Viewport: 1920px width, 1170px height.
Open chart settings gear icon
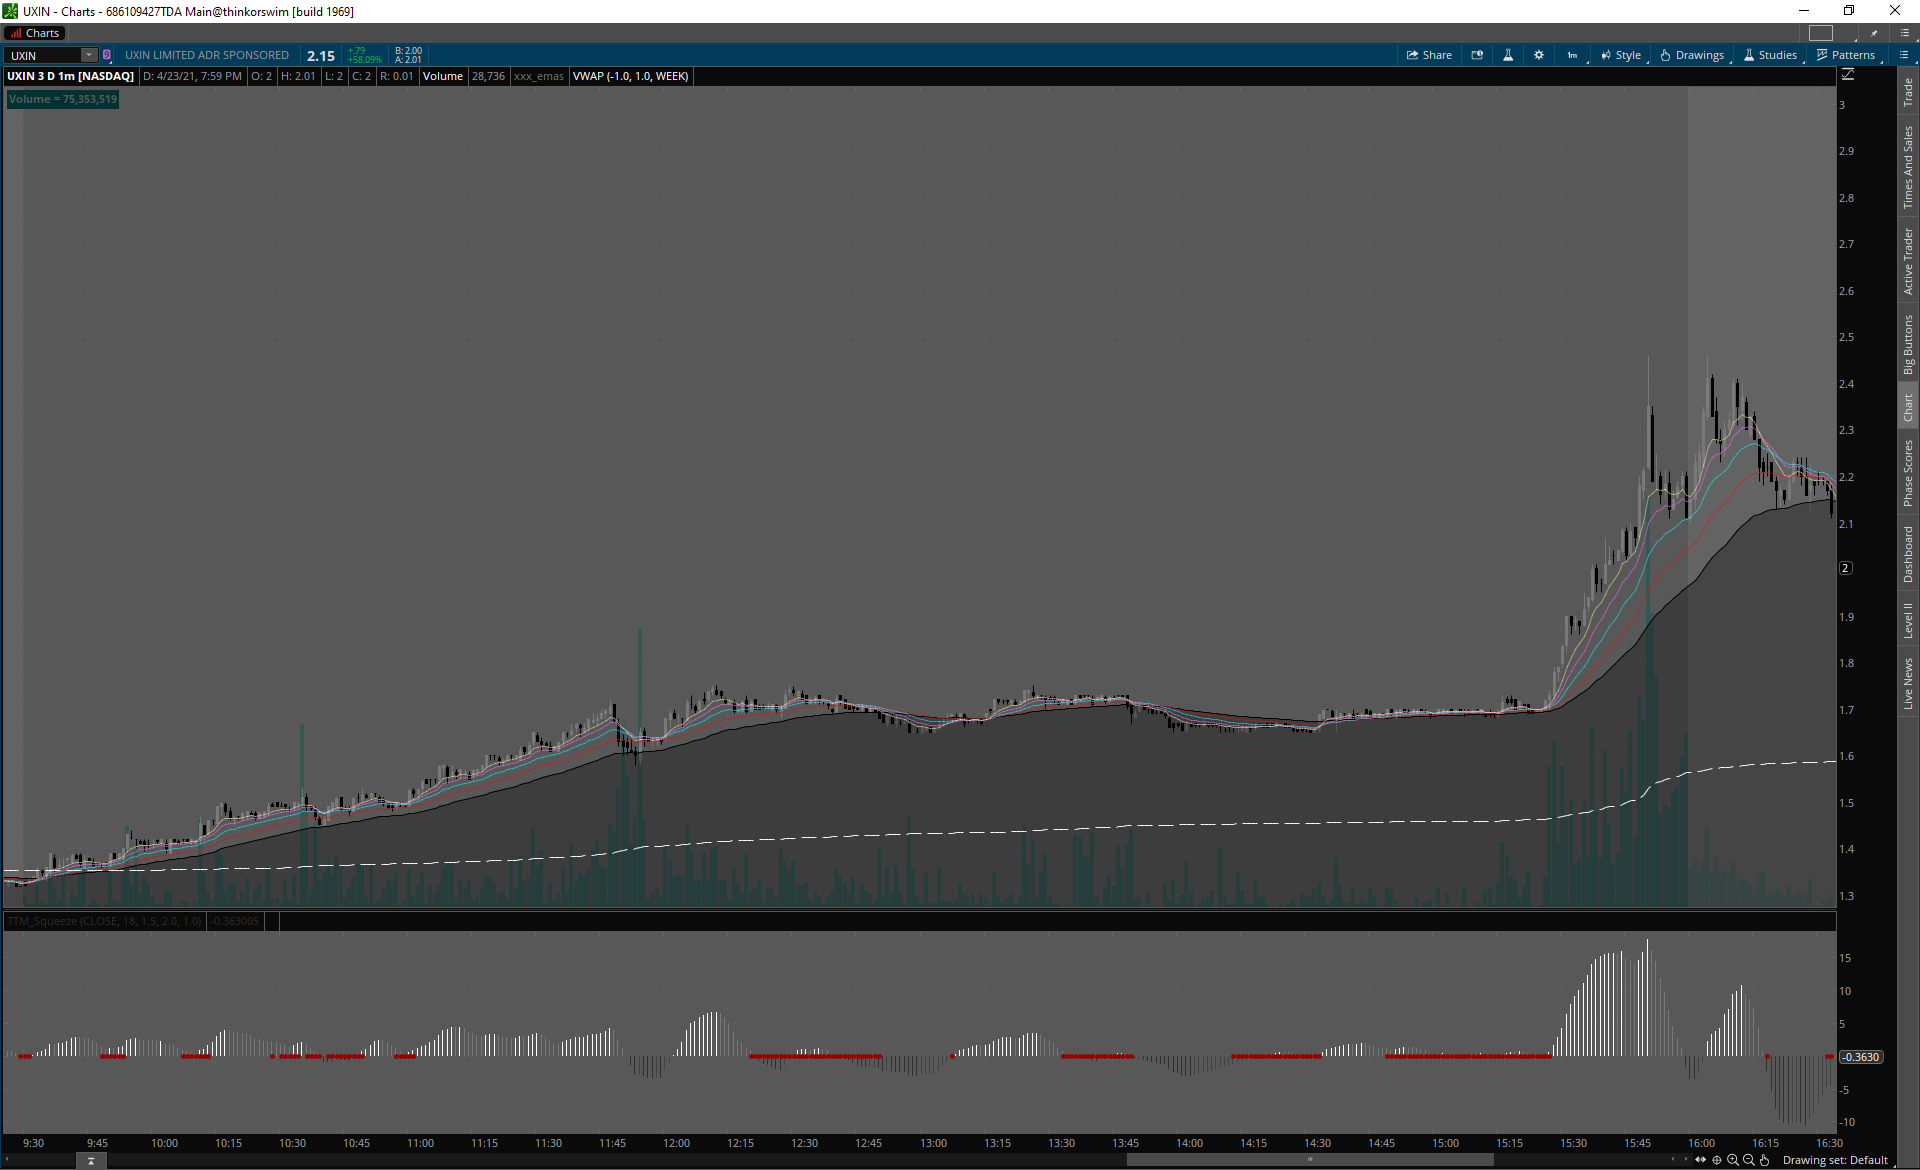tap(1539, 55)
